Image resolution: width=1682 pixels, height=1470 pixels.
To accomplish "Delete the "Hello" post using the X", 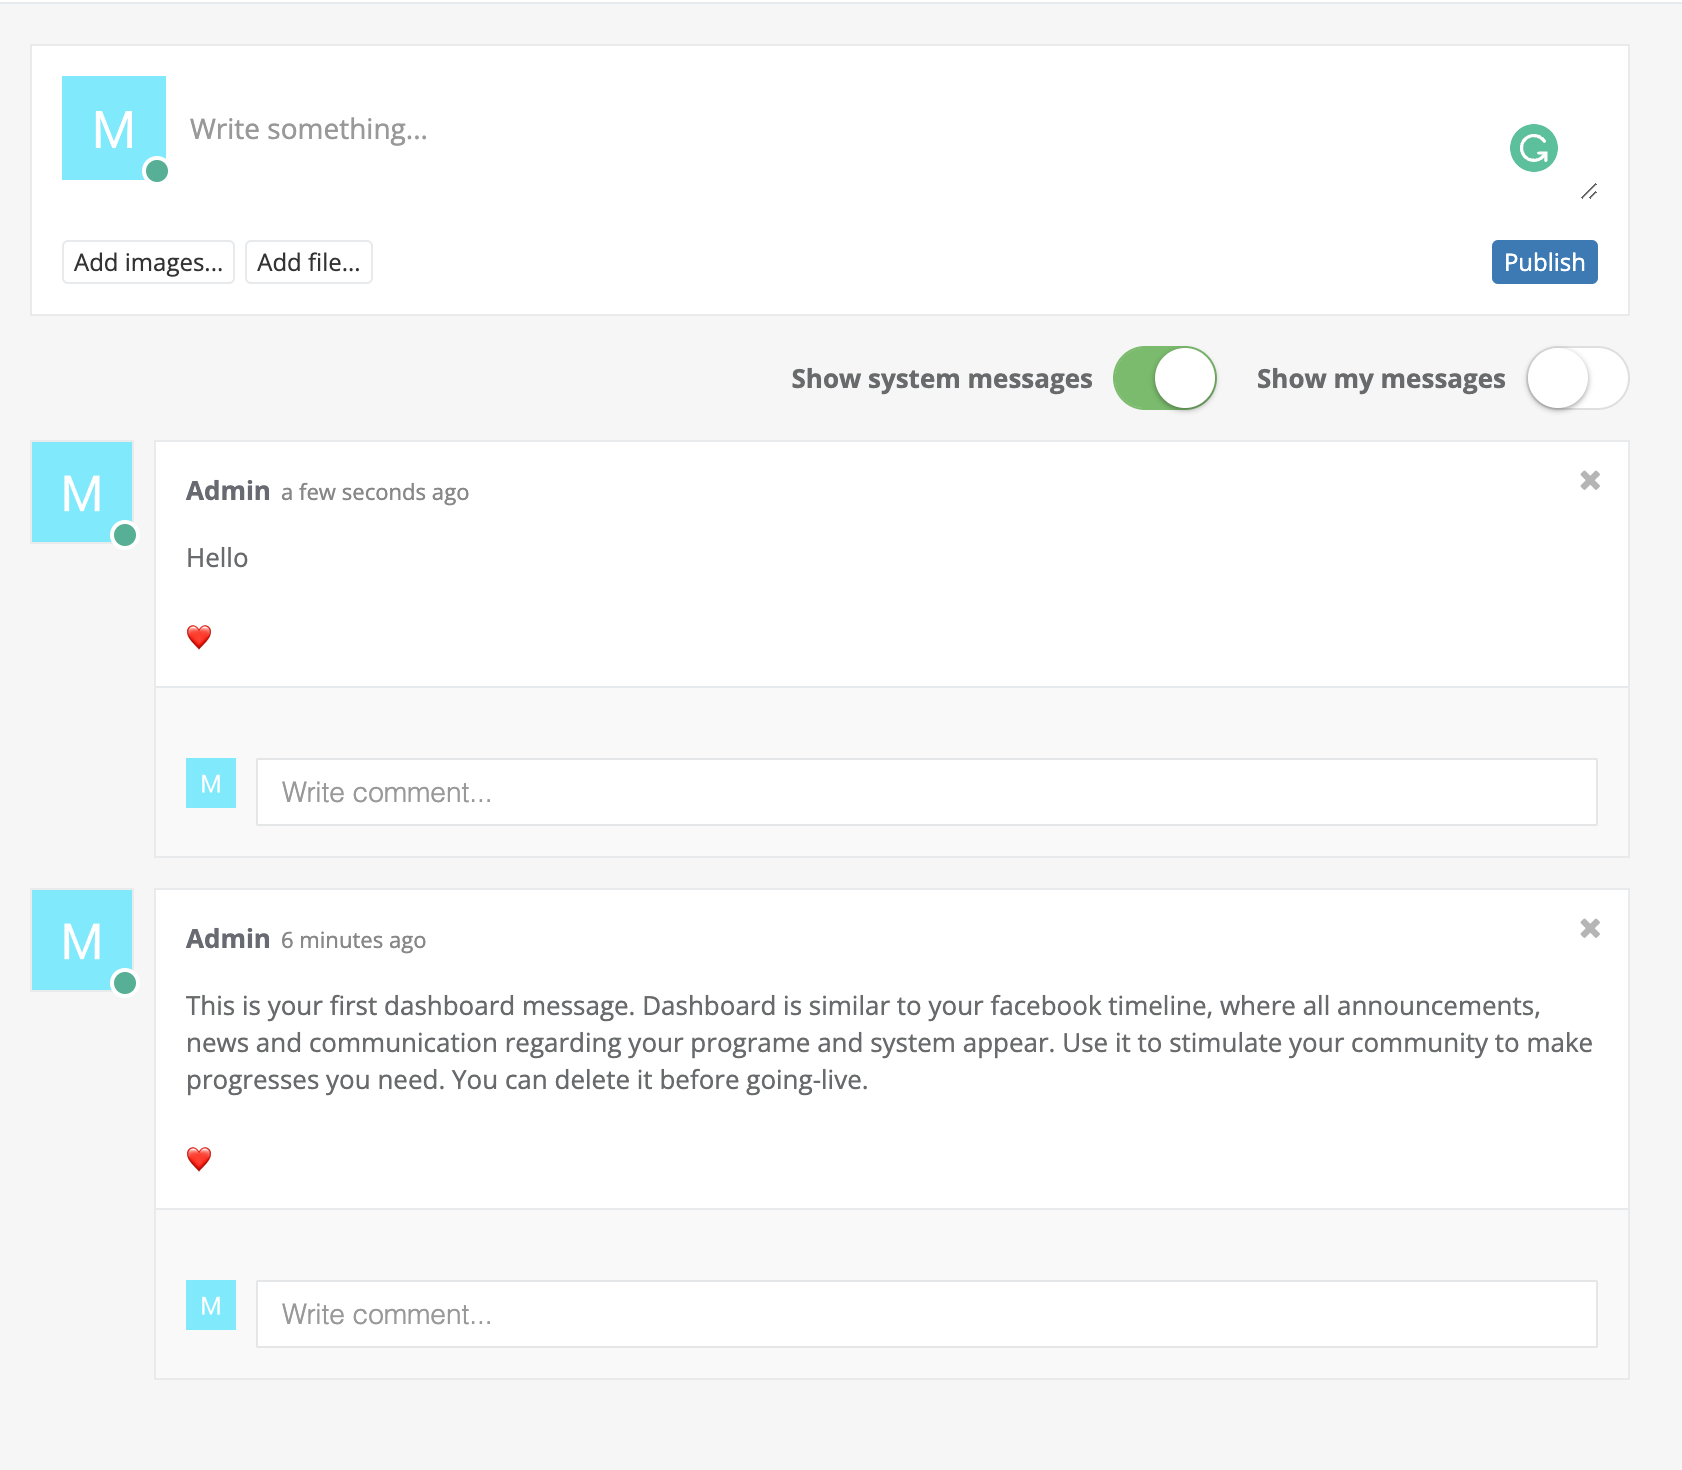I will 1590,481.
